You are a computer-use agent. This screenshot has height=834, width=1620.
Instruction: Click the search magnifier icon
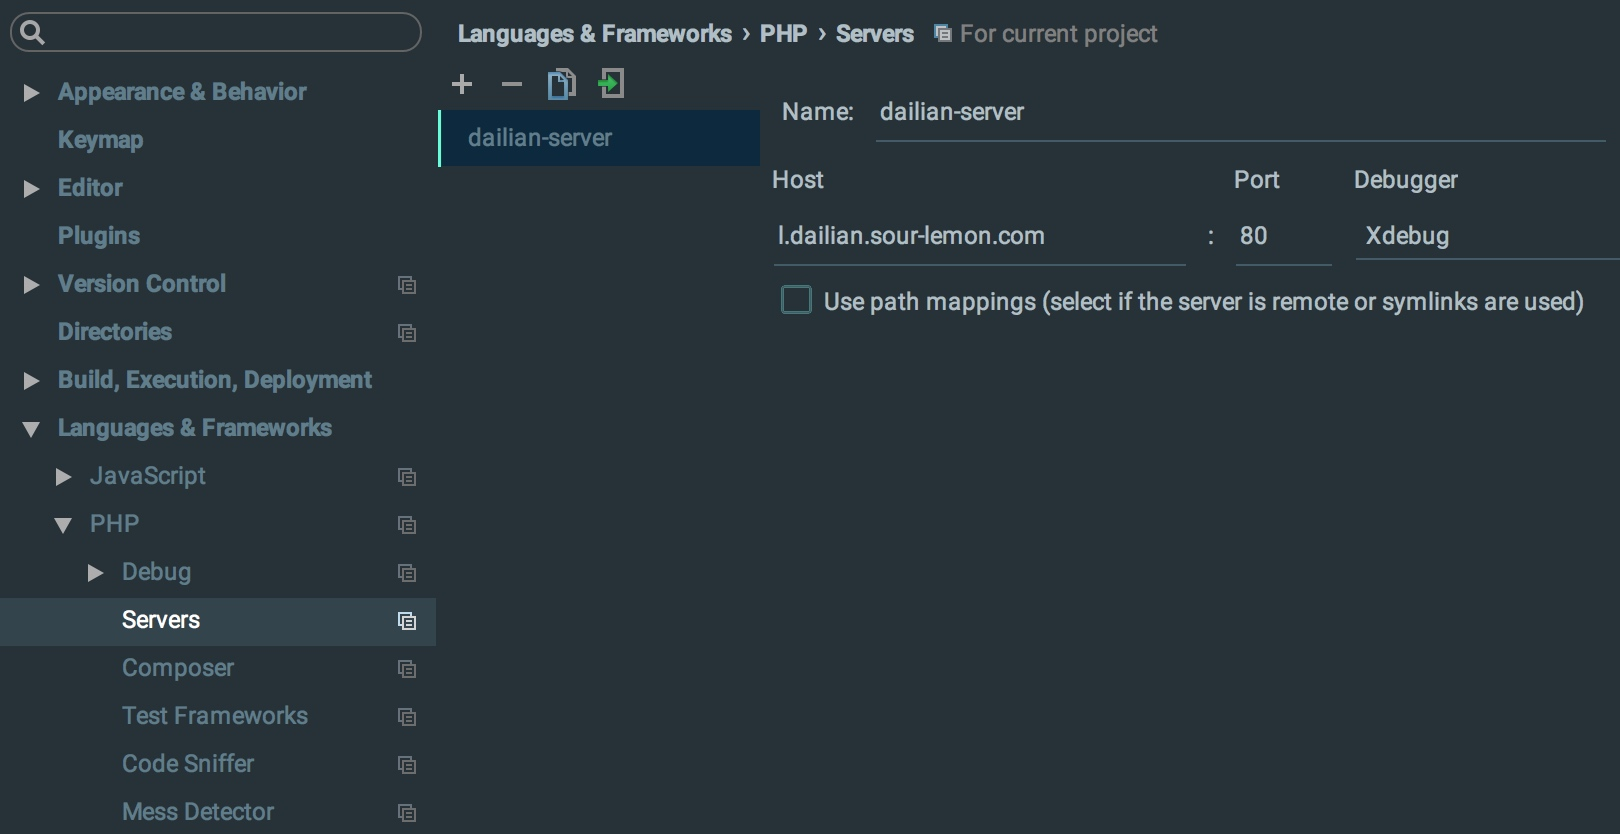point(33,33)
